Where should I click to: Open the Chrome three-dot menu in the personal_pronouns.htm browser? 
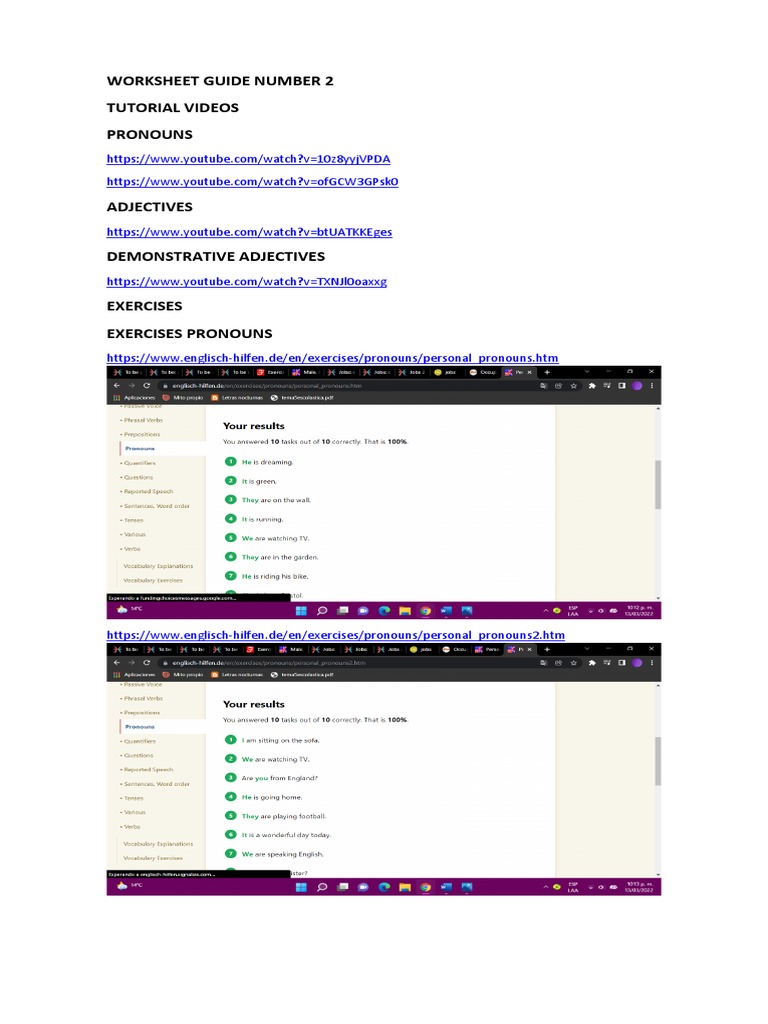652,386
